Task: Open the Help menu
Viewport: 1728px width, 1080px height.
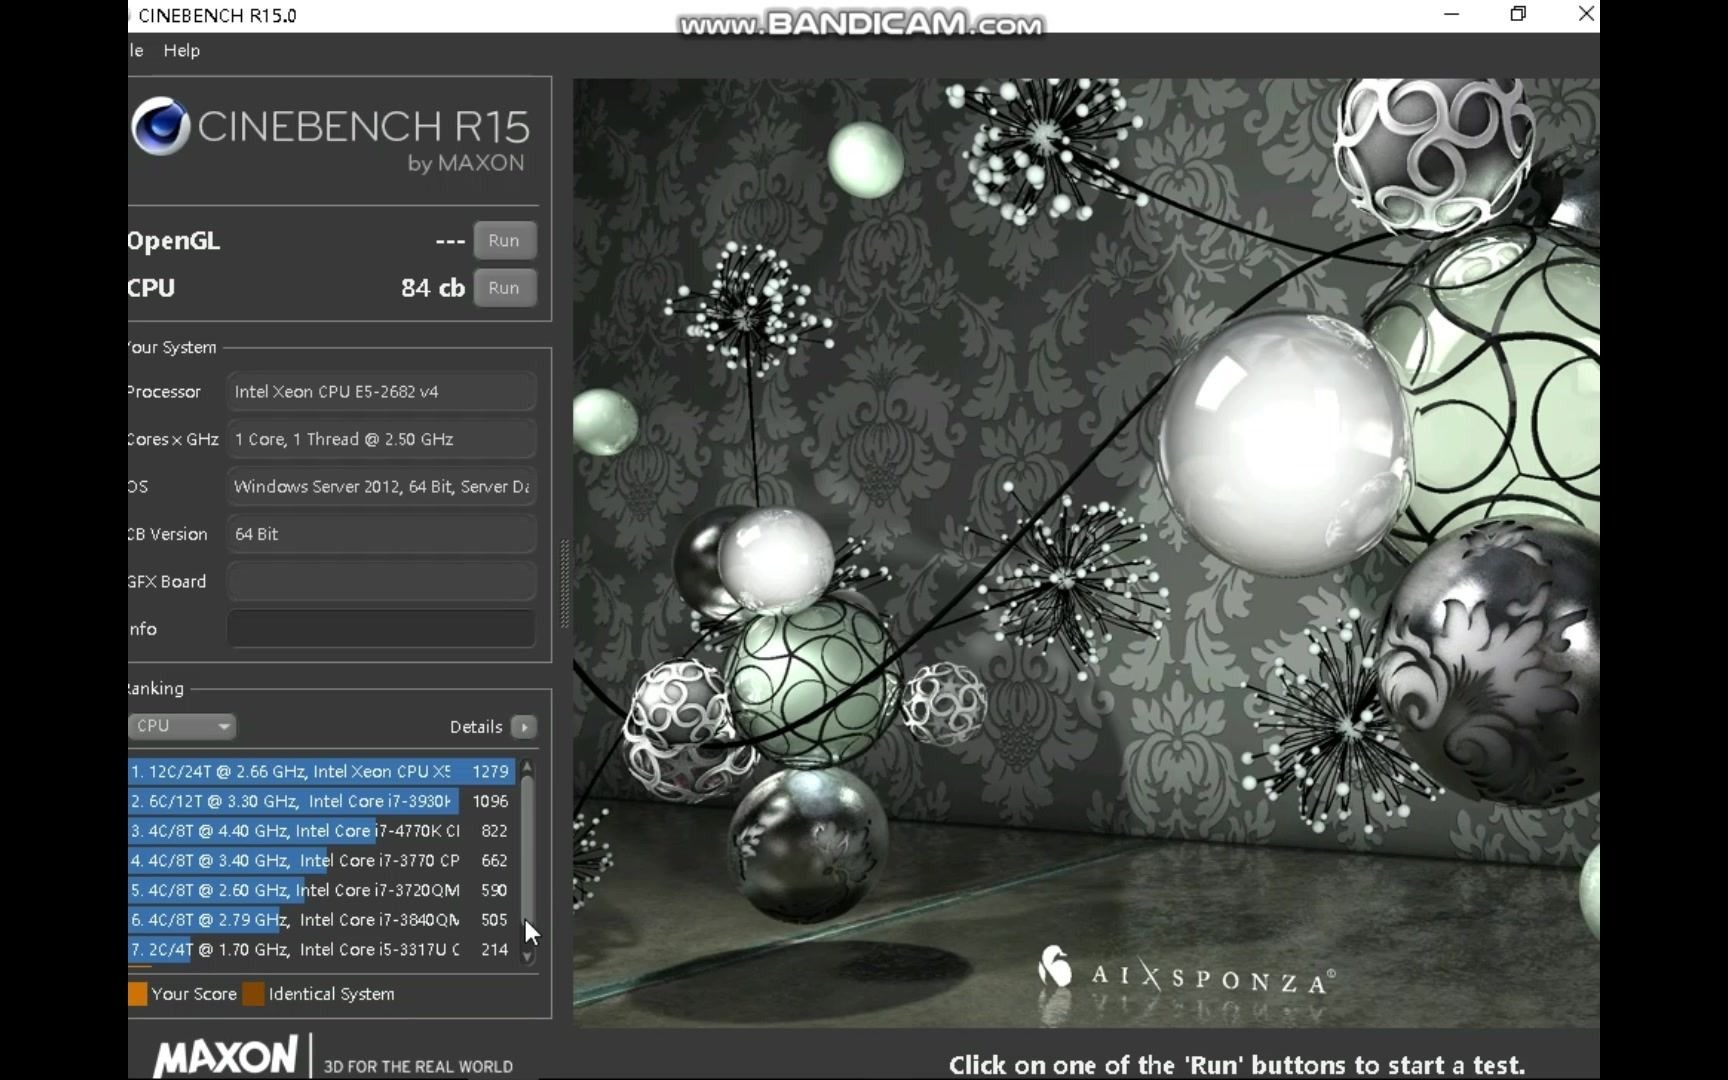Action: 182,50
